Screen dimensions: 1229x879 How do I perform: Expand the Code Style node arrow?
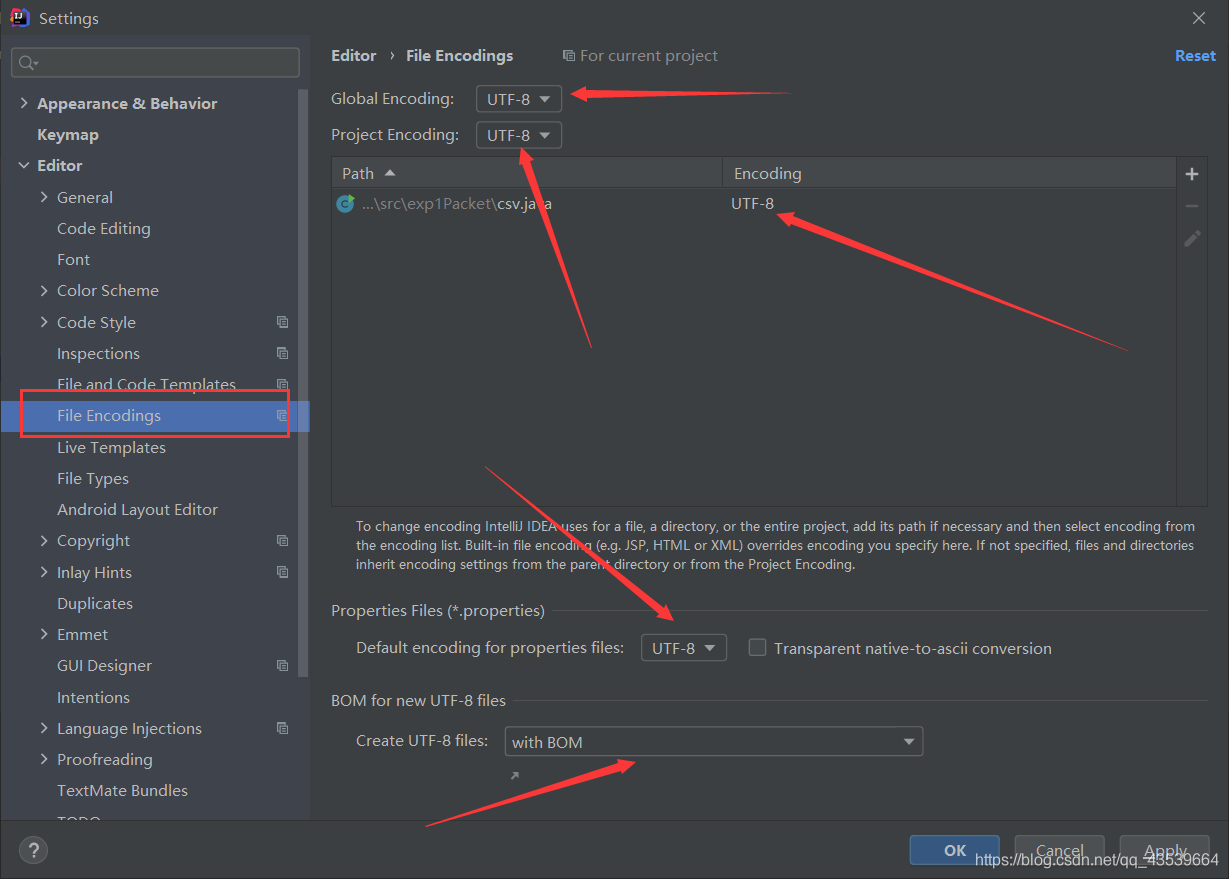coord(44,322)
